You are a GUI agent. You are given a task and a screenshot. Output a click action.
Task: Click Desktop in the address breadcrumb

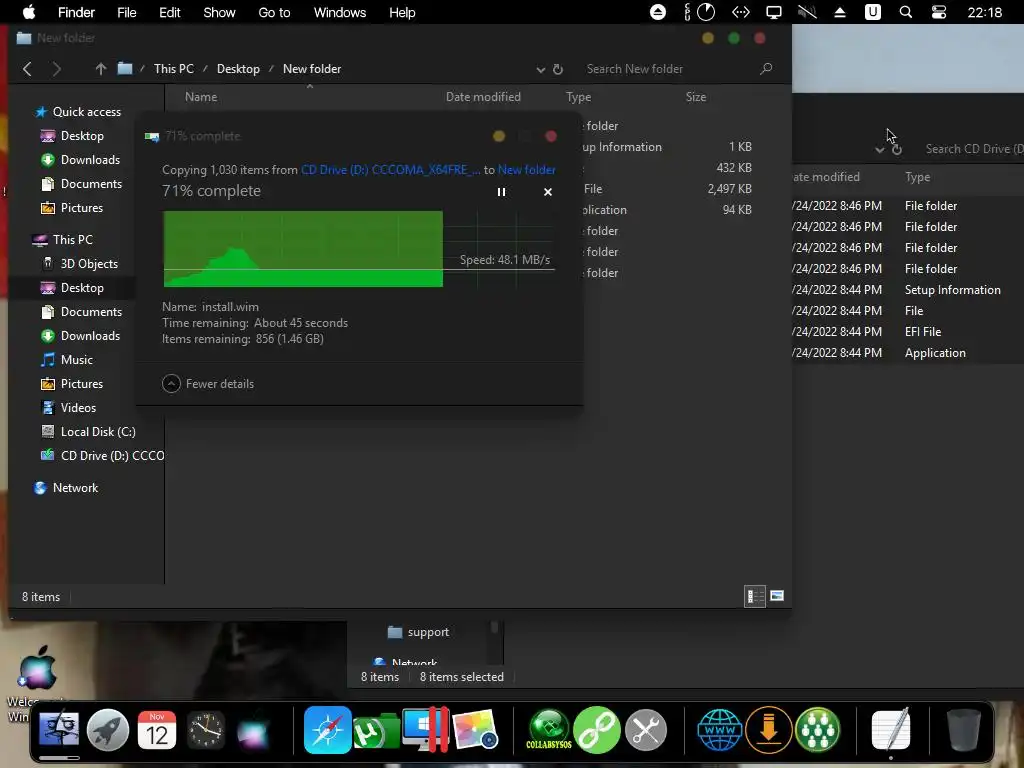238,69
